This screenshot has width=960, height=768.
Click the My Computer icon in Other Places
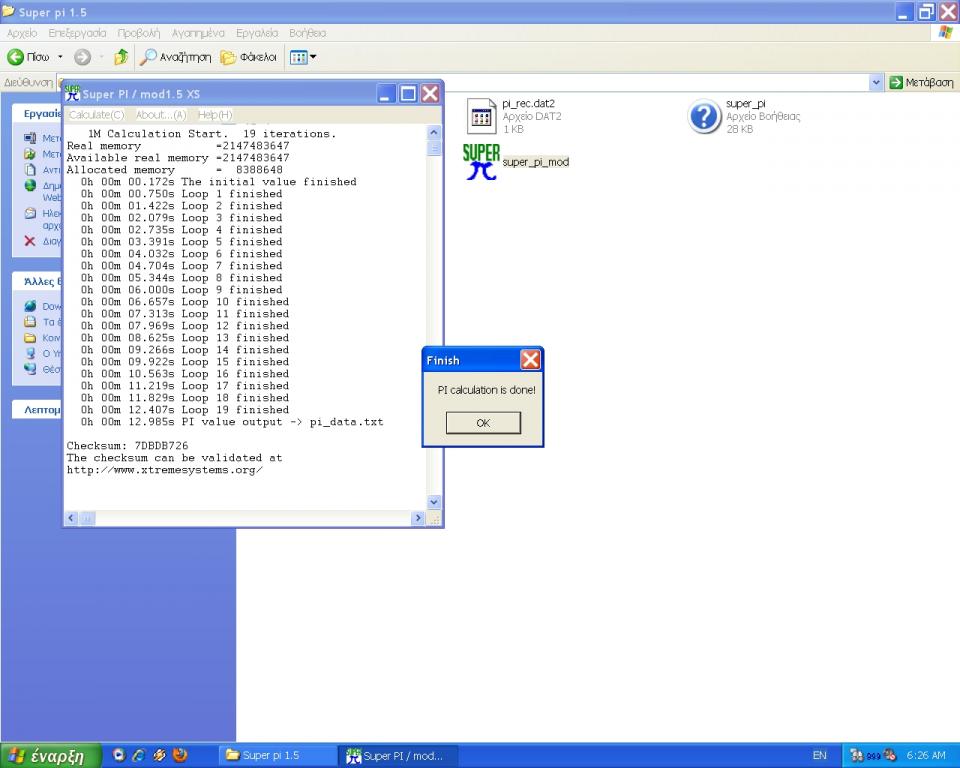click(x=30, y=353)
